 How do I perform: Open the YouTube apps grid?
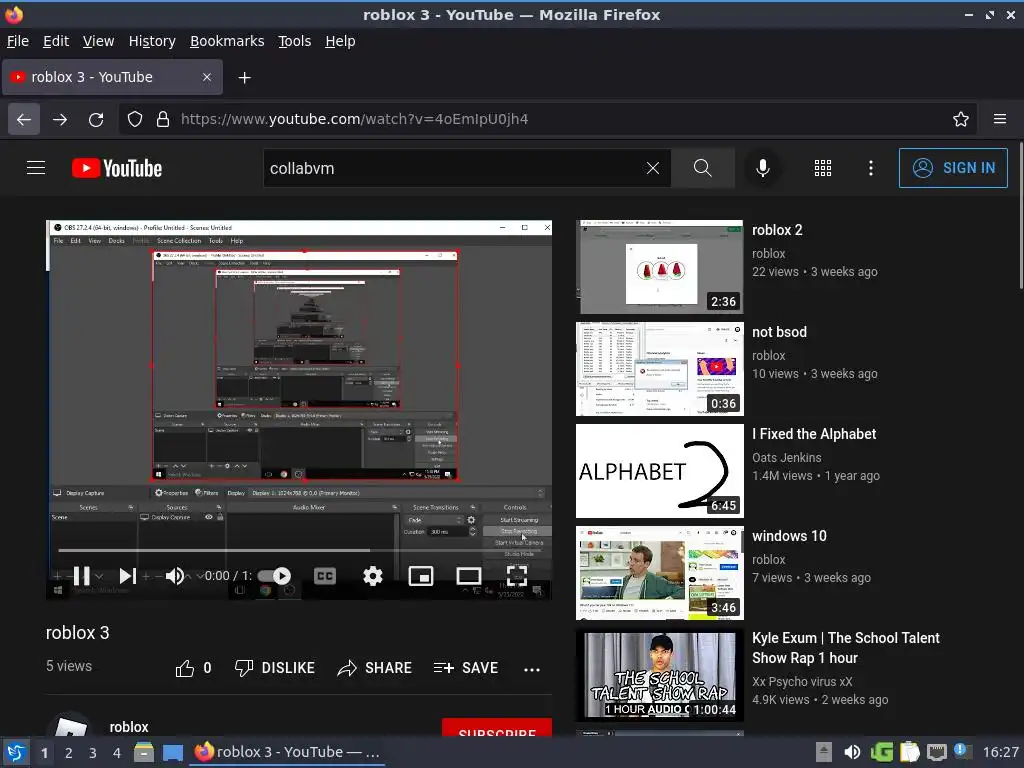point(823,168)
